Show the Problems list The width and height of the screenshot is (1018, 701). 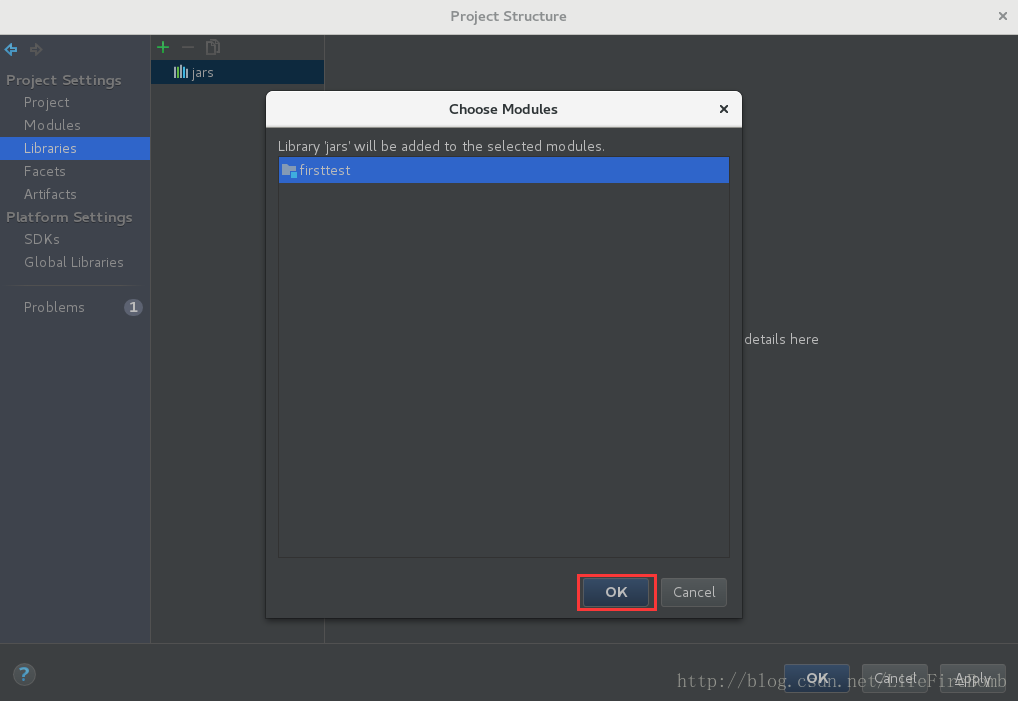[x=54, y=307]
